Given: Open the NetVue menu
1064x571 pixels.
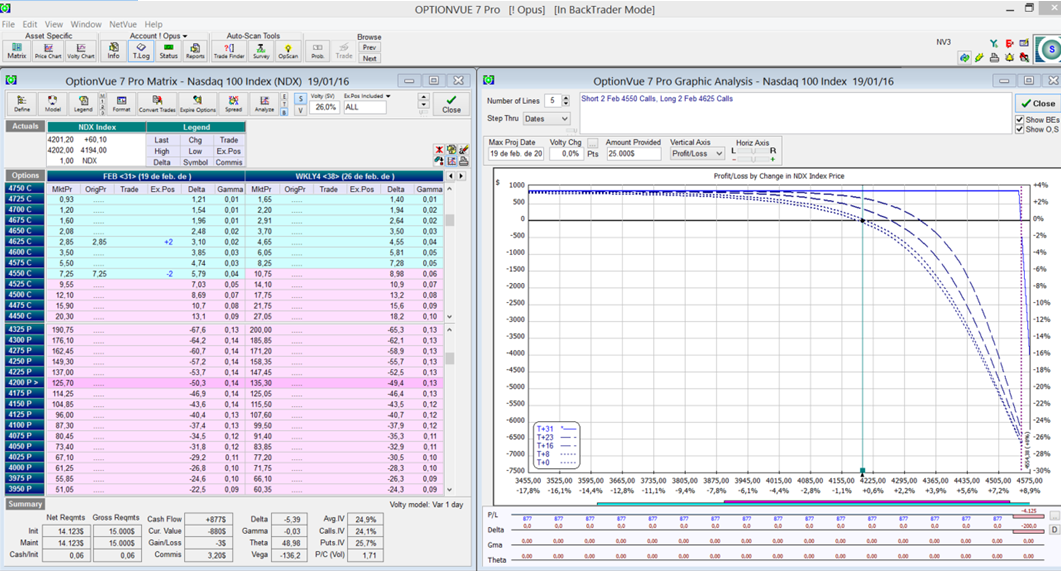Looking at the screenshot, I should pyautogui.click(x=123, y=24).
